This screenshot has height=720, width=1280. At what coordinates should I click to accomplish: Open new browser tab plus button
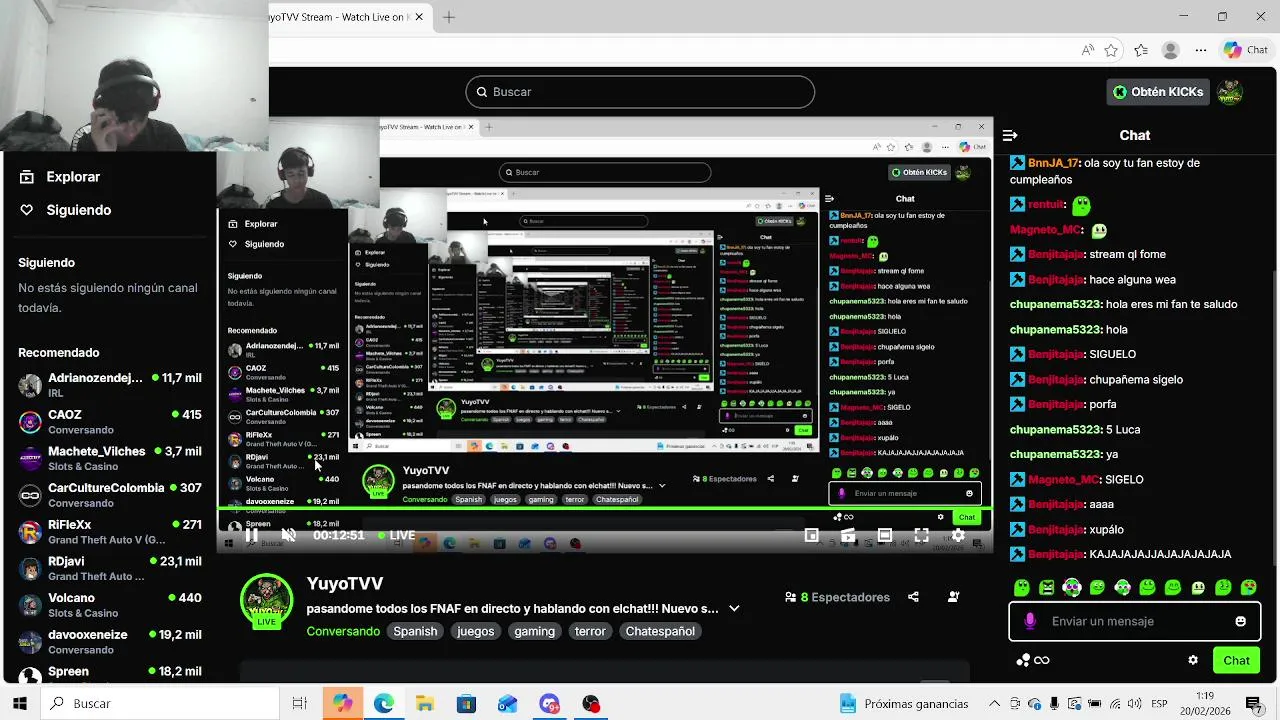coord(449,17)
